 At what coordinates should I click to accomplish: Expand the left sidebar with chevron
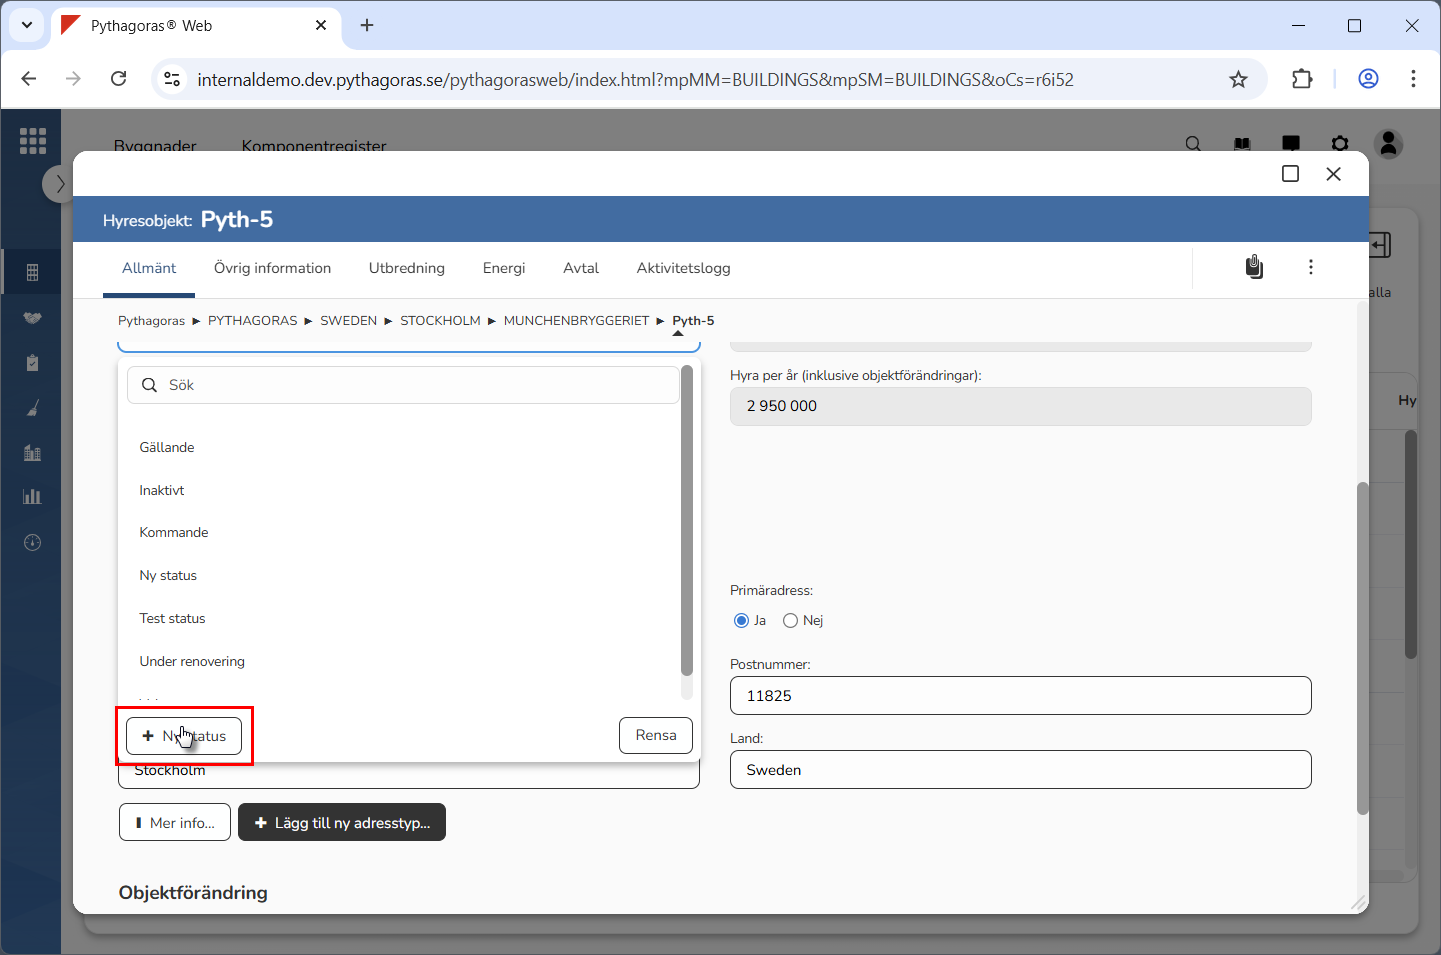coord(59,184)
